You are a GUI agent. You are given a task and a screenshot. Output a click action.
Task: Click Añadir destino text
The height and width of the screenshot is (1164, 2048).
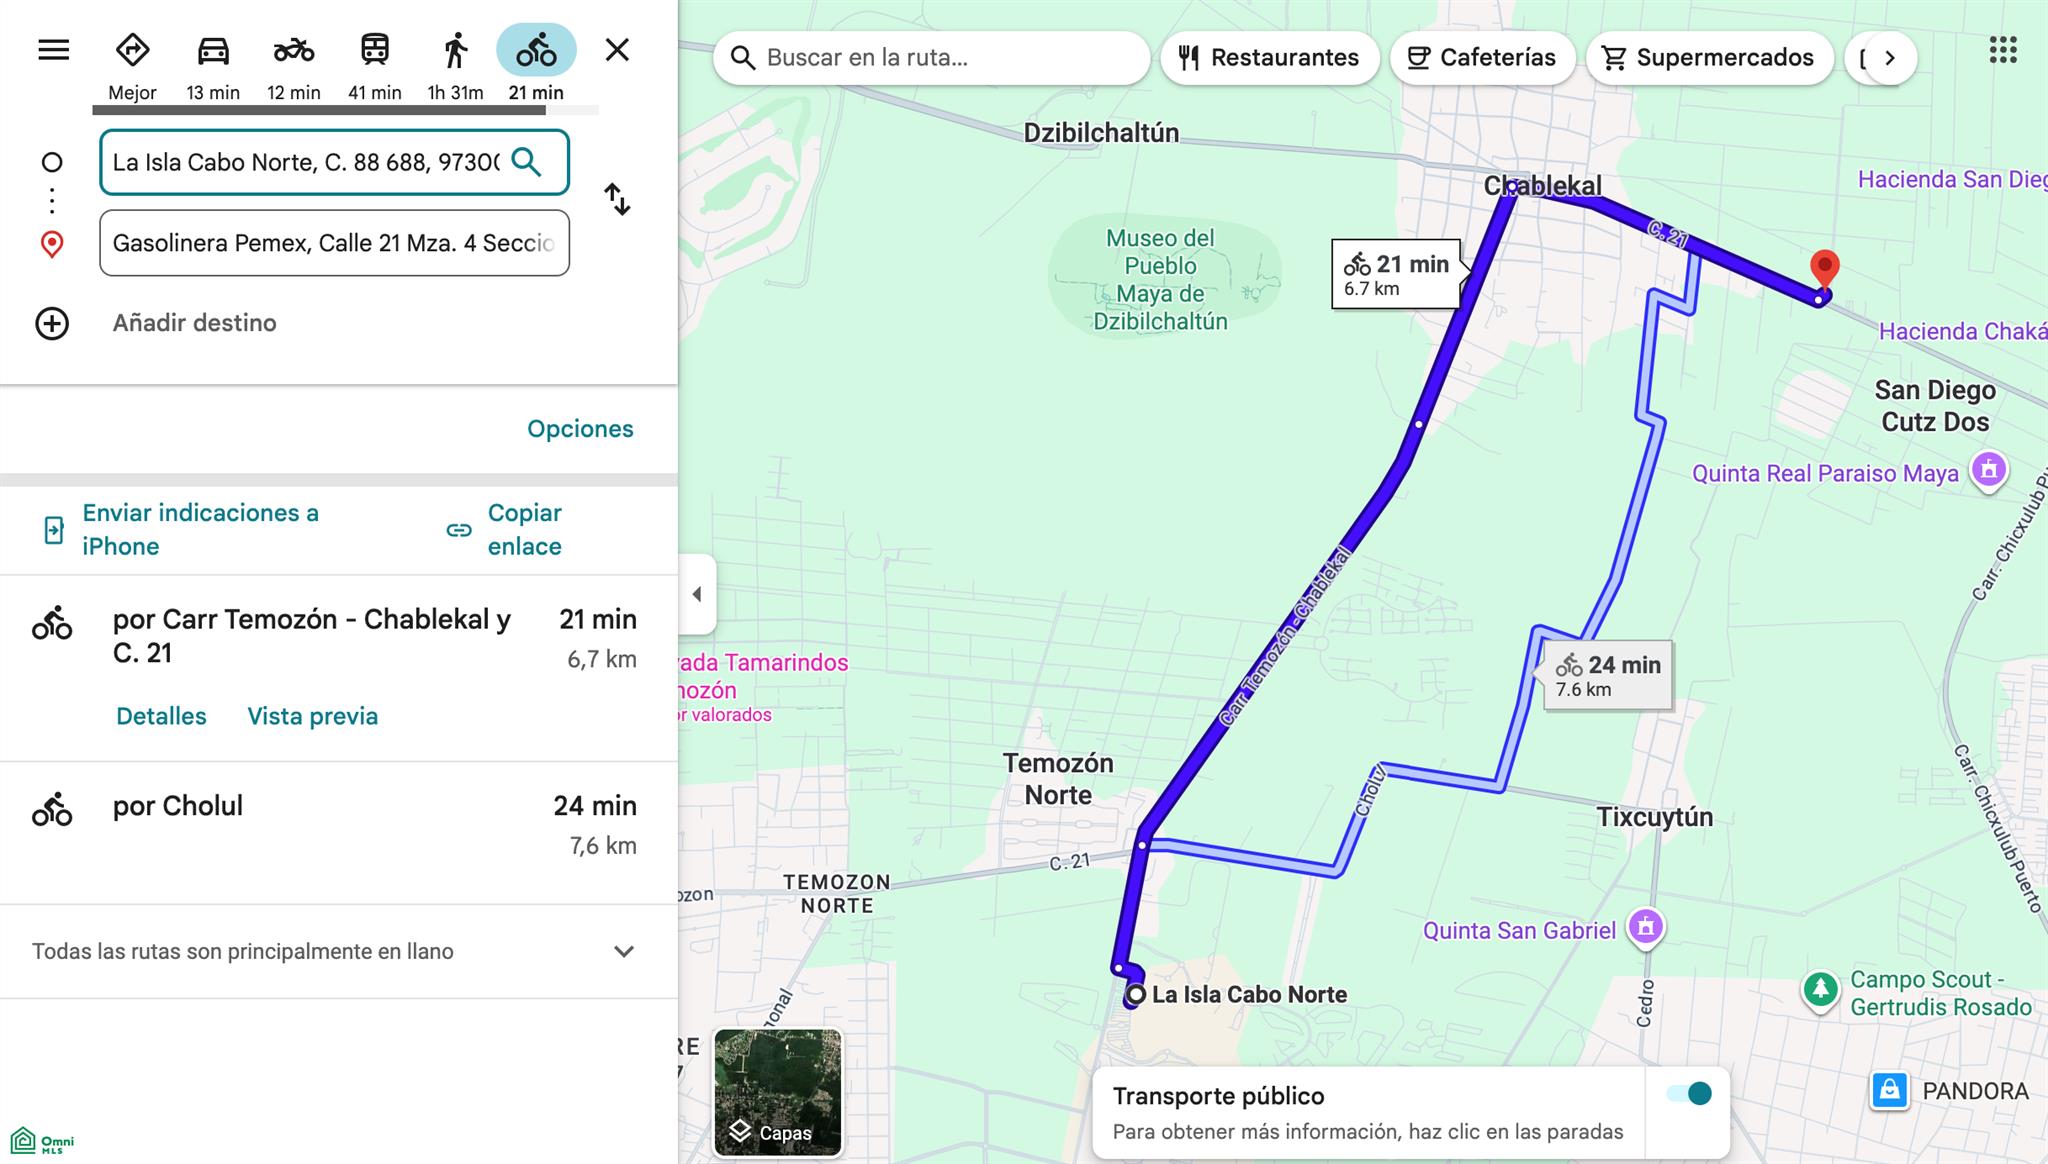(x=195, y=323)
